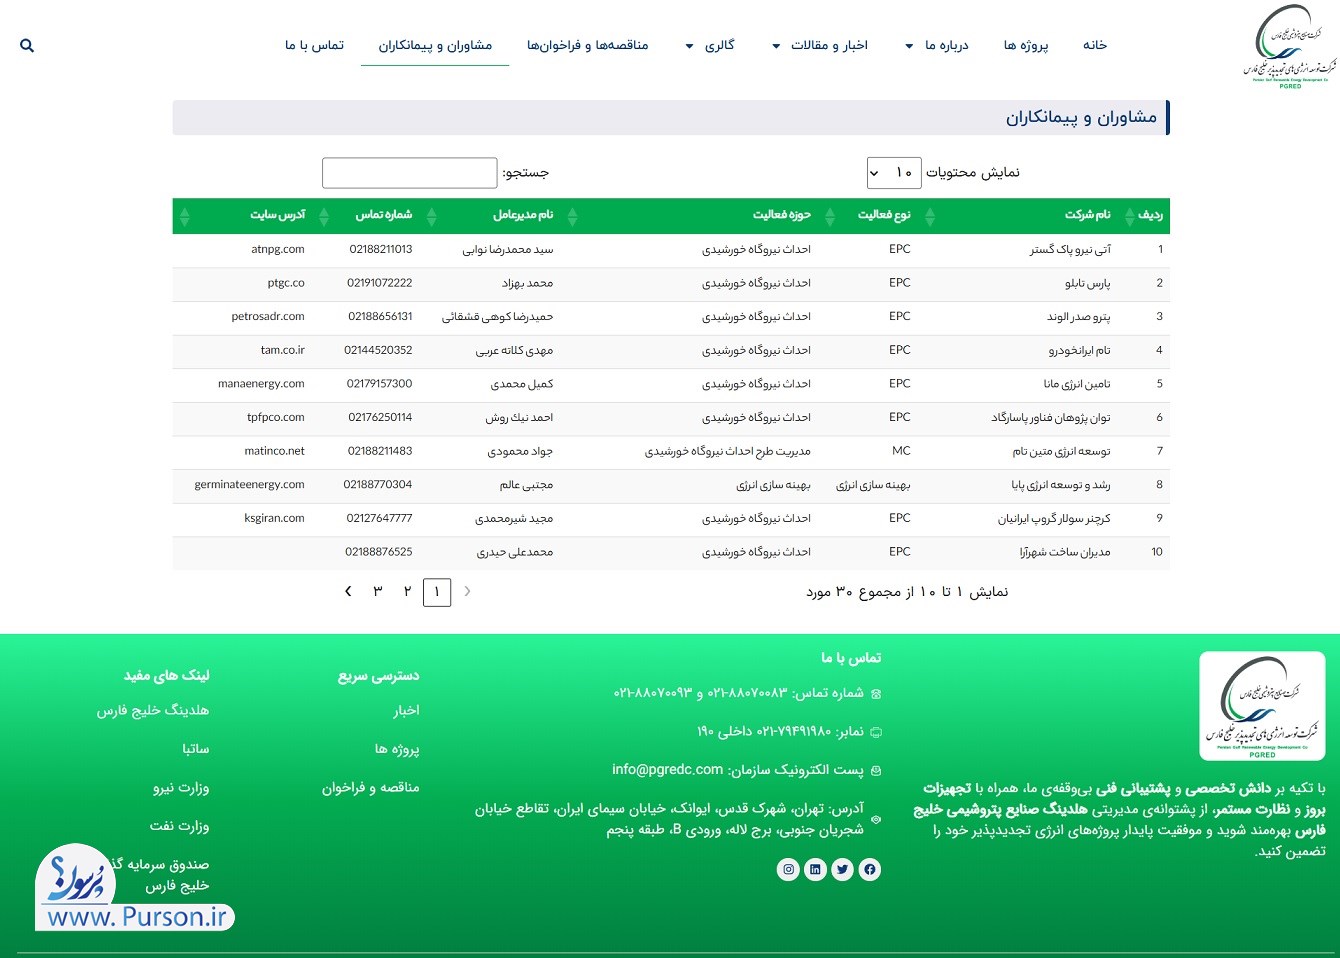Sort table by نام شرکت column arrows
This screenshot has width=1340, height=958.
coord(930,215)
